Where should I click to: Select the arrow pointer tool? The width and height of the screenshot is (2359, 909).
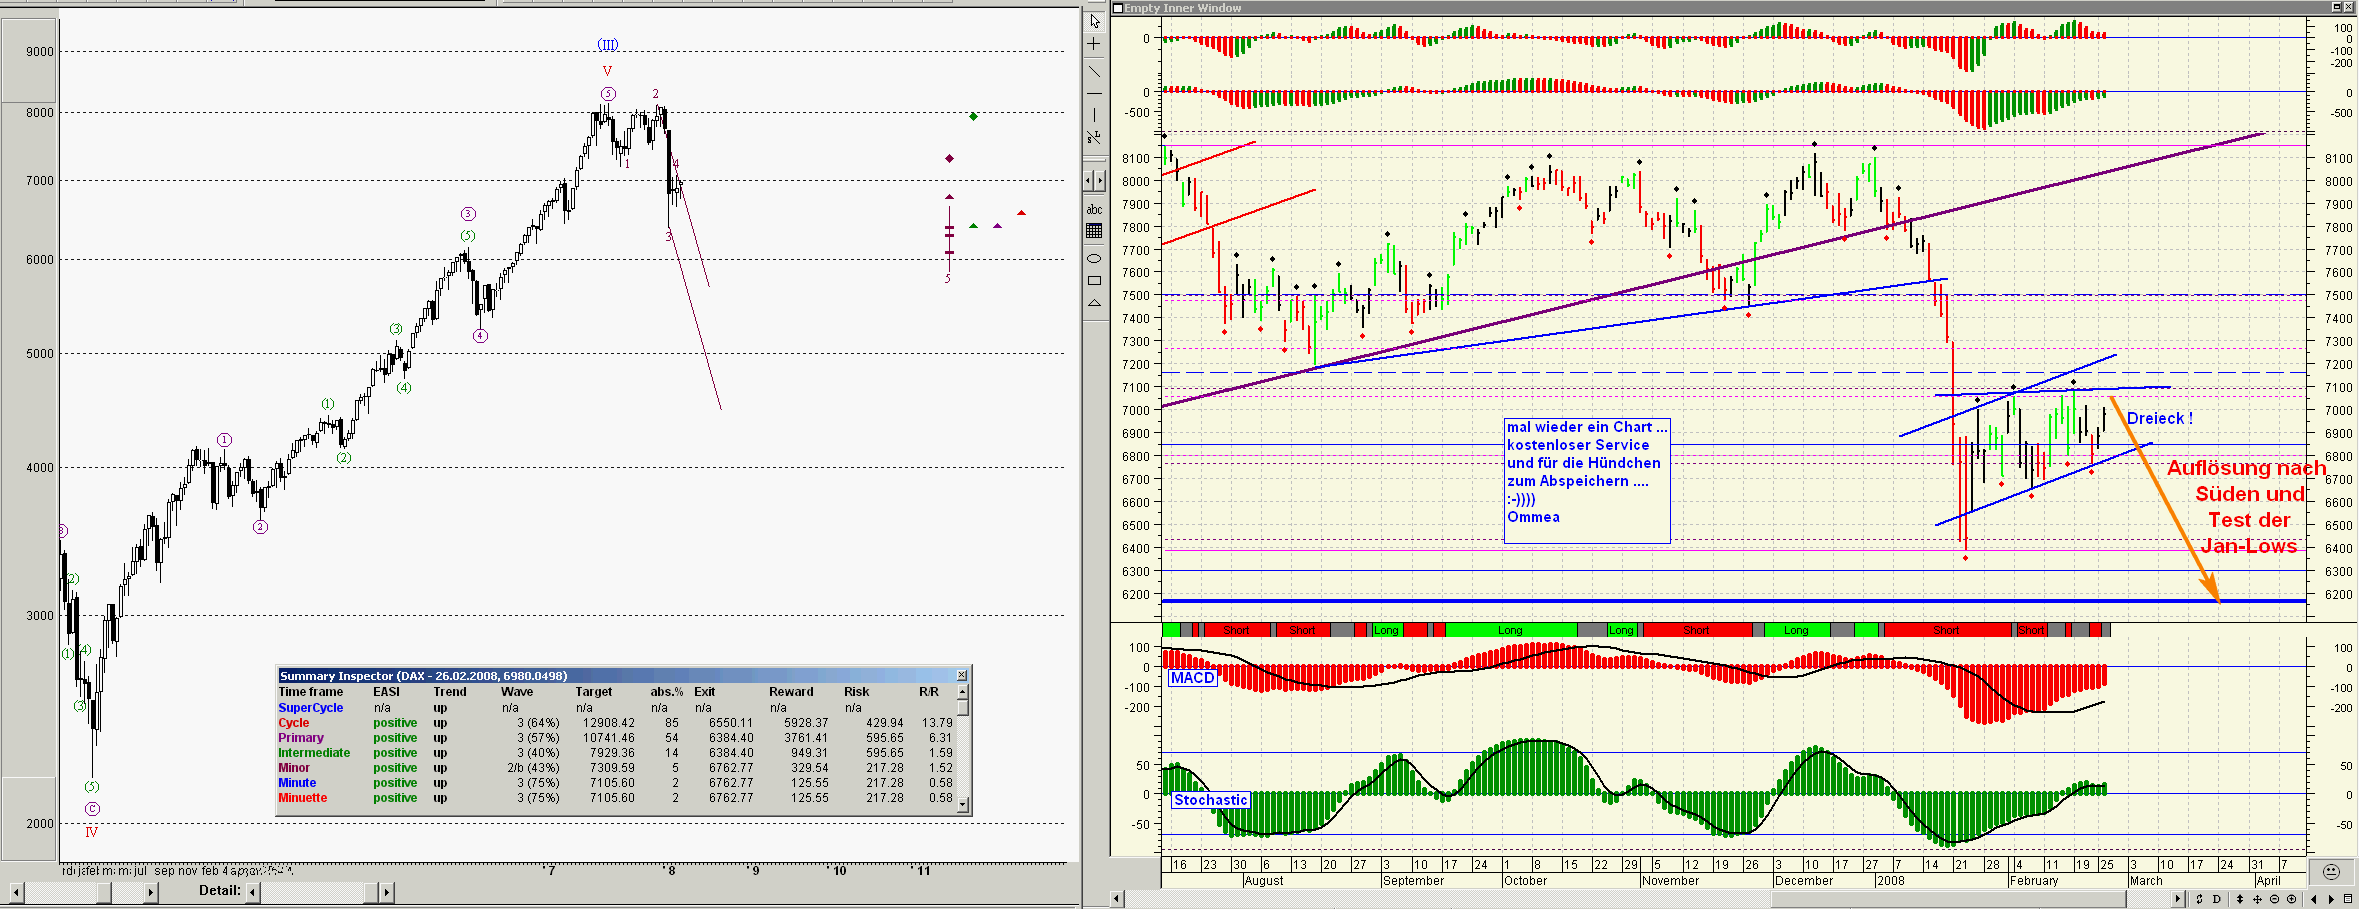(x=1094, y=21)
